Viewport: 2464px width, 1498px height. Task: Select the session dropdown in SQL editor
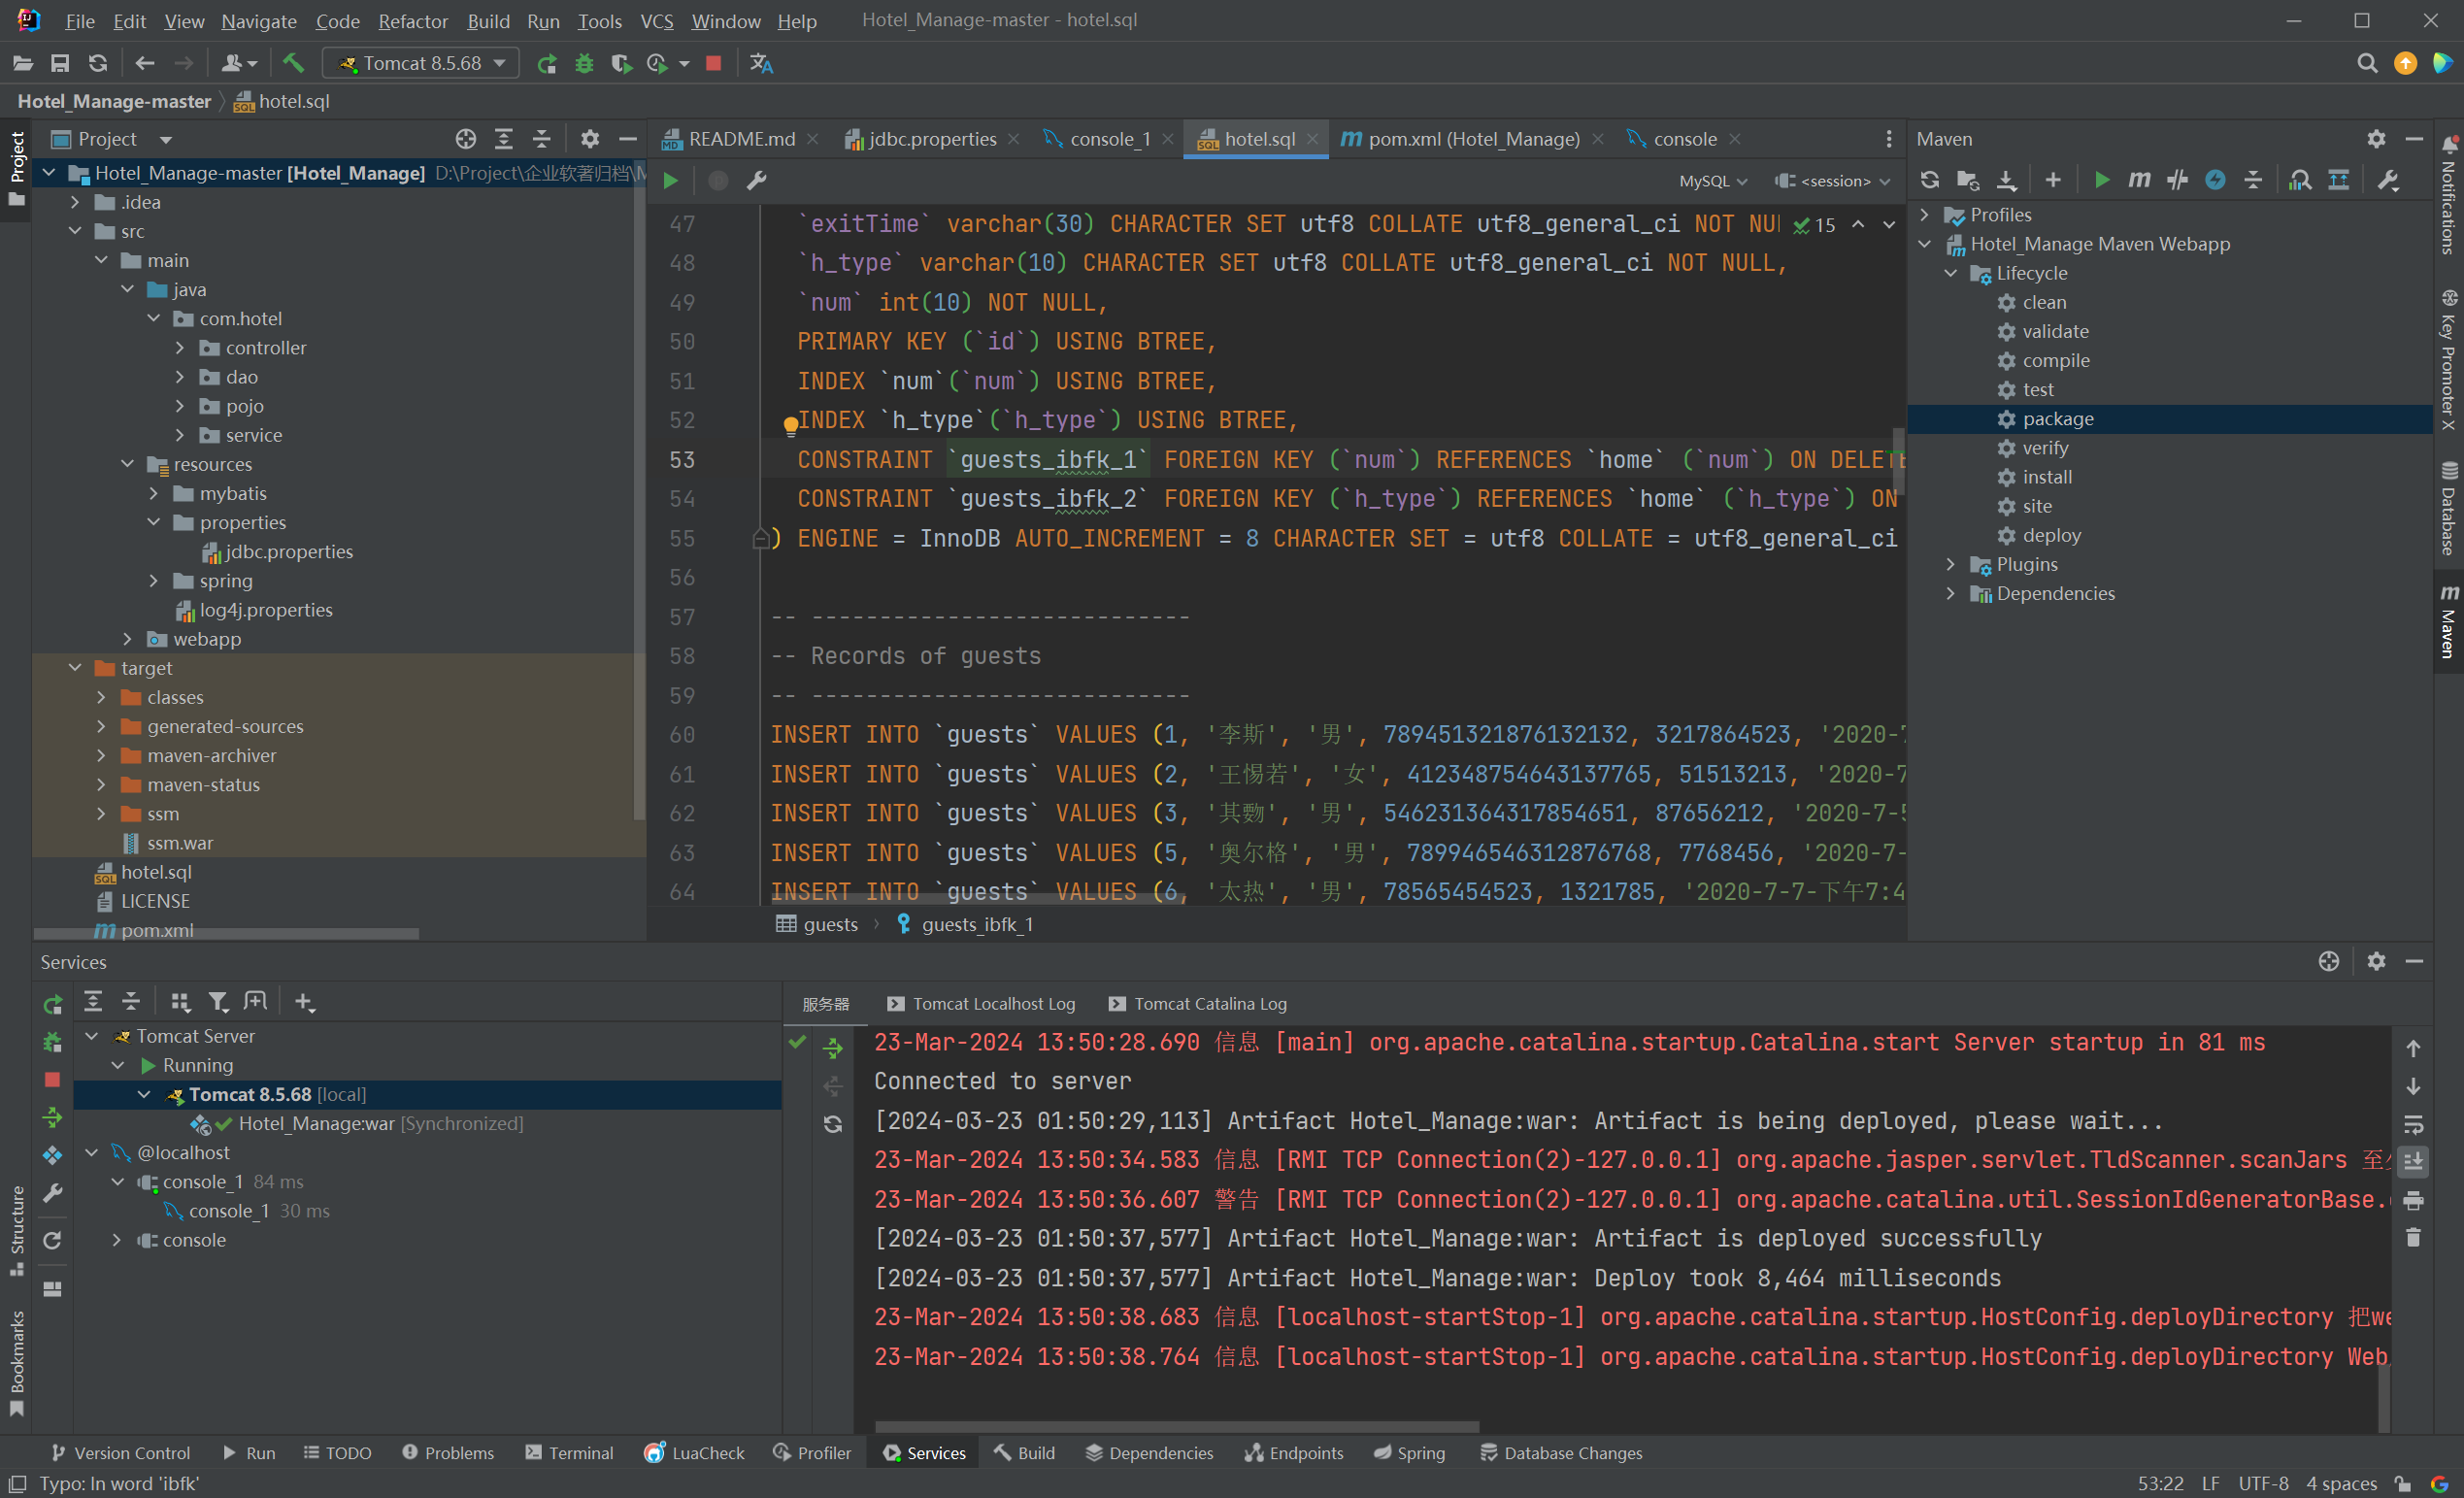(x=1830, y=183)
